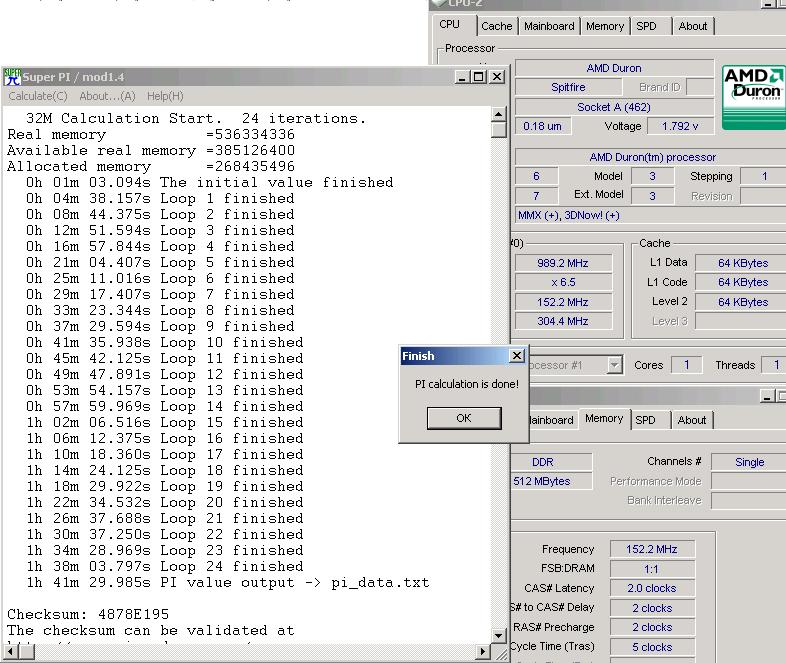Switch to the About tab in upper CPU-Z
Screen dimensions: 786x663
(693, 26)
